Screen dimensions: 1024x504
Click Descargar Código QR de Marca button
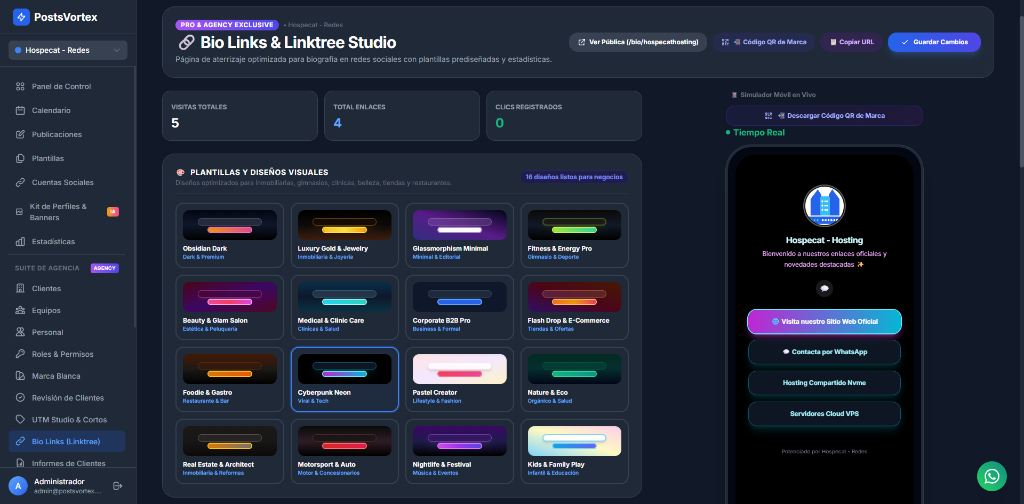tap(824, 116)
